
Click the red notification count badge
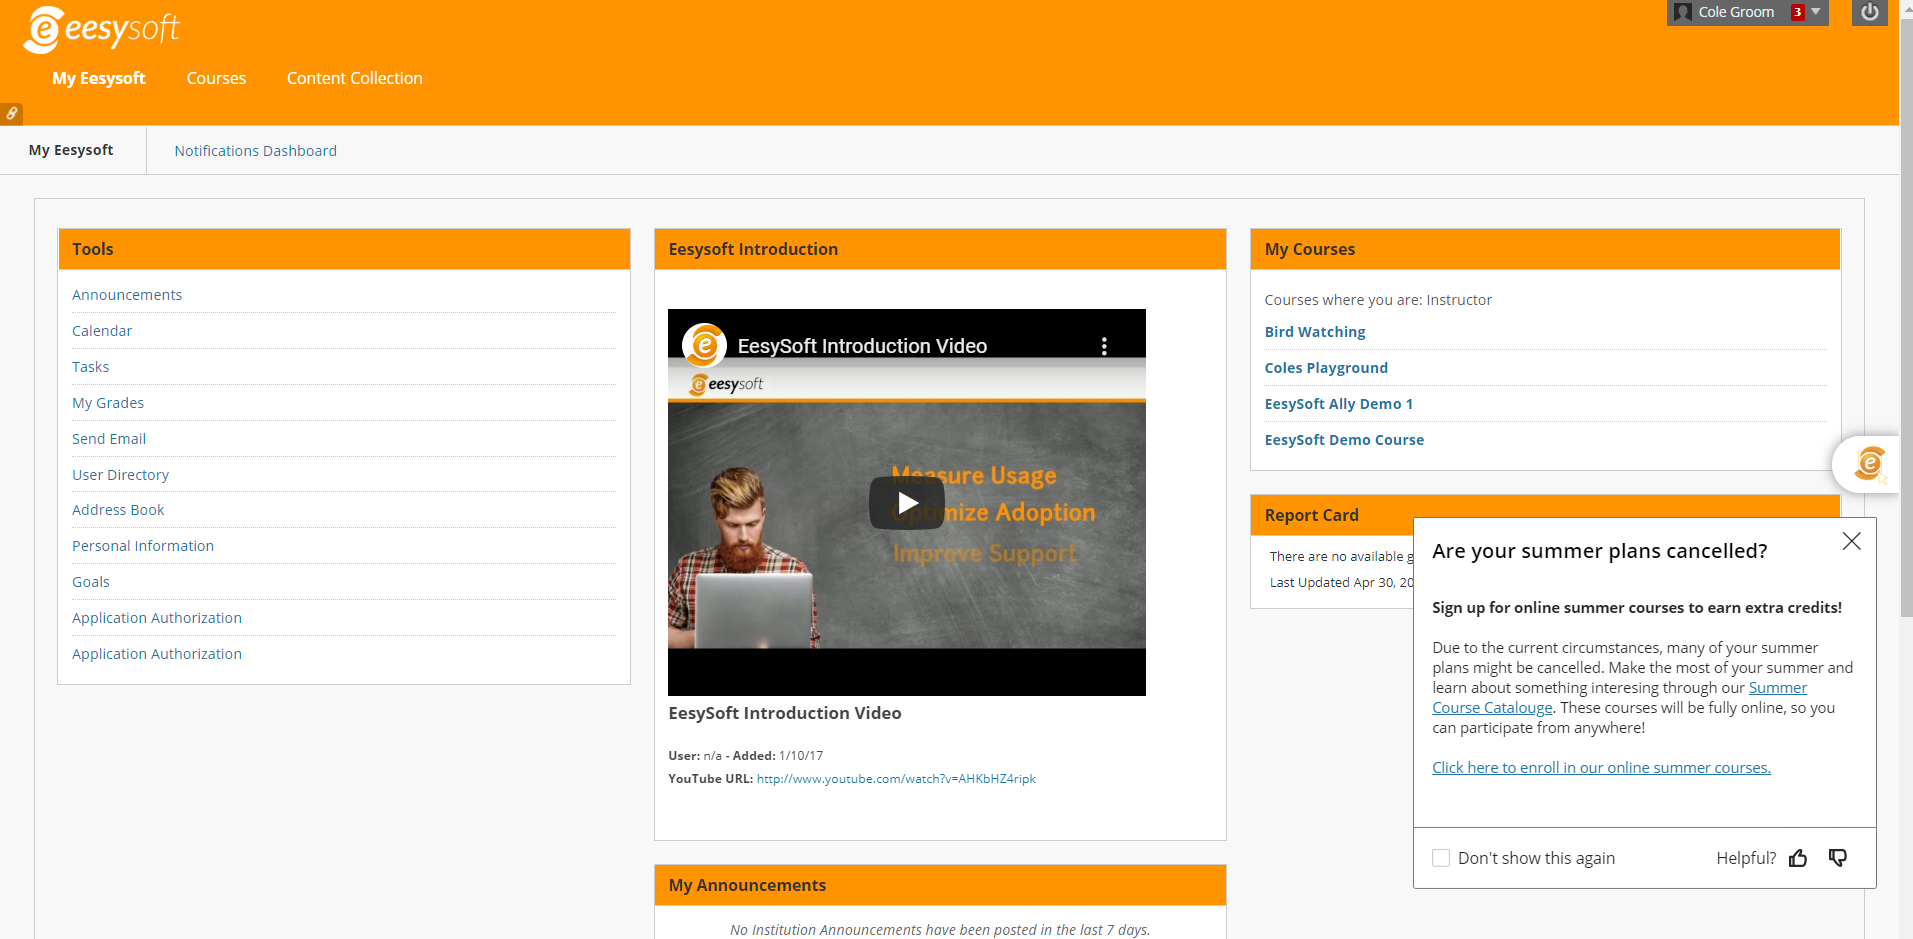point(1798,12)
